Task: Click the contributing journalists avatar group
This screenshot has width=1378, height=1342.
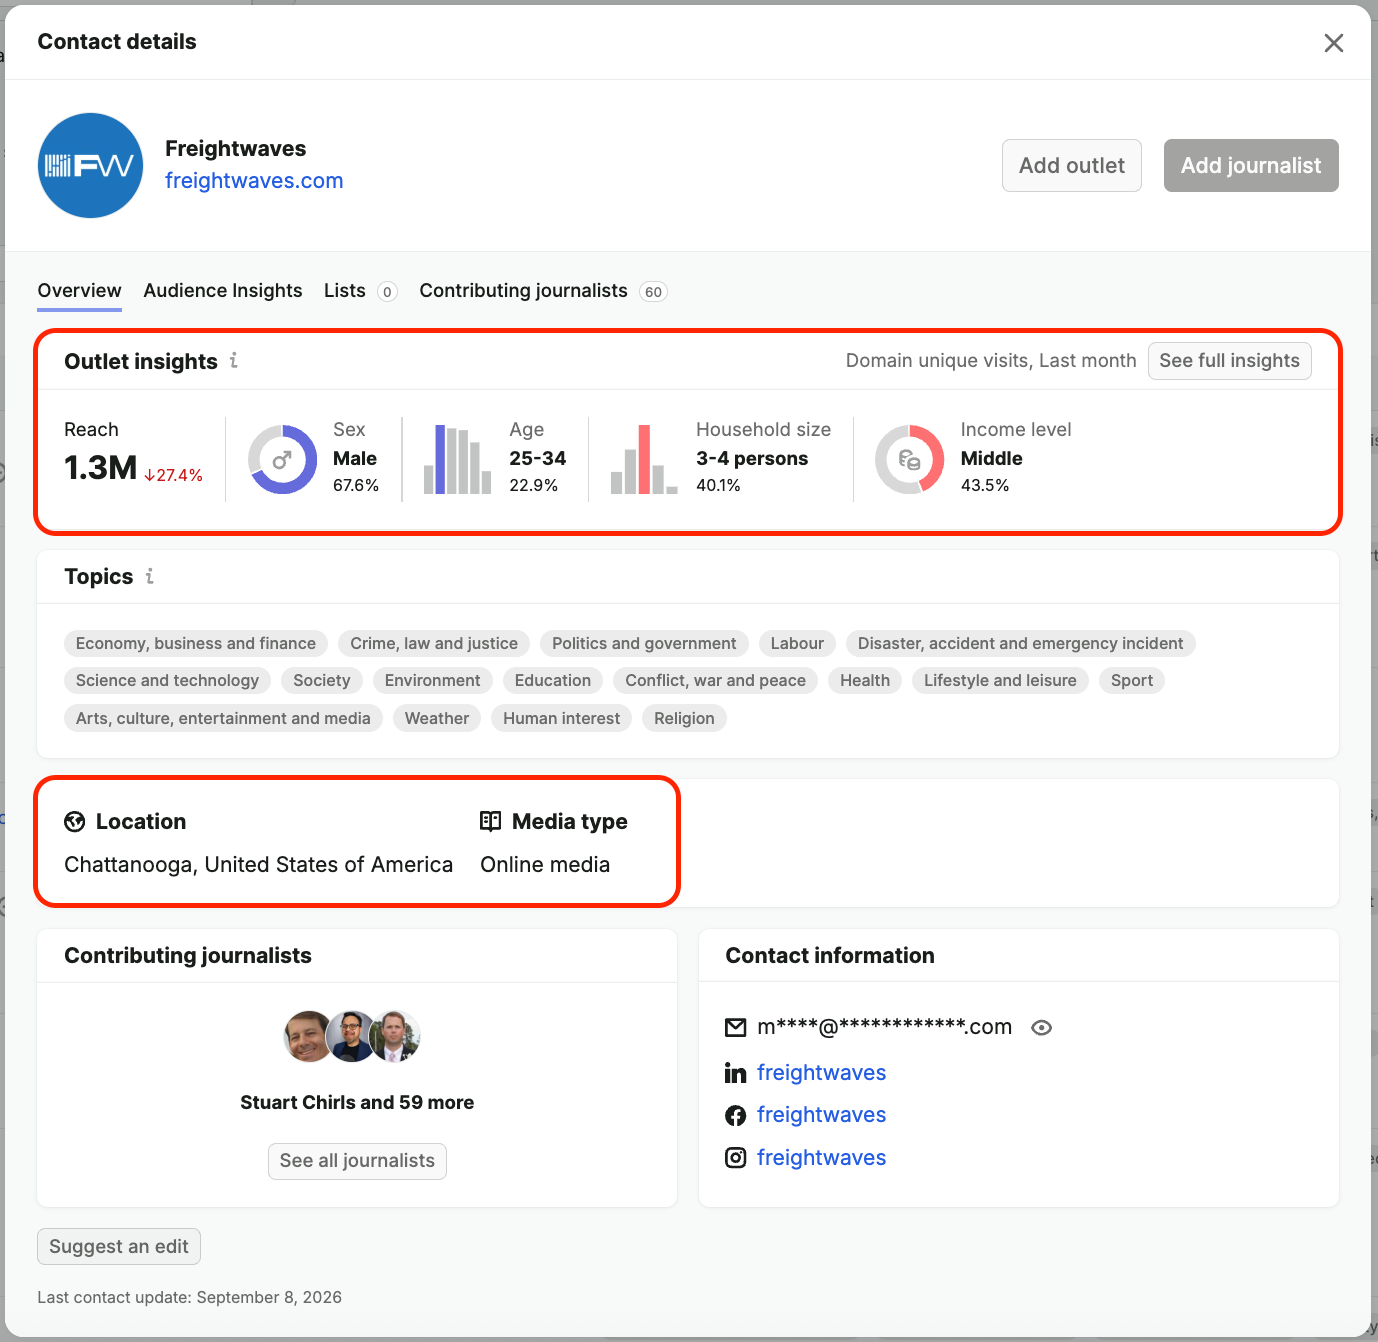Action: coord(352,1036)
